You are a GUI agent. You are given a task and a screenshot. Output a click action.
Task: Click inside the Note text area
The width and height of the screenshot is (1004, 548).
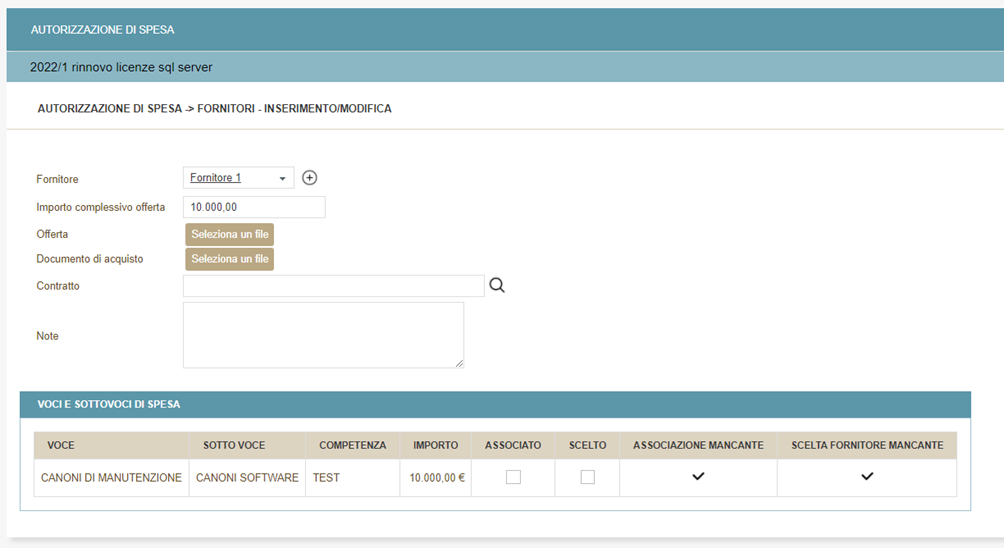(323, 335)
